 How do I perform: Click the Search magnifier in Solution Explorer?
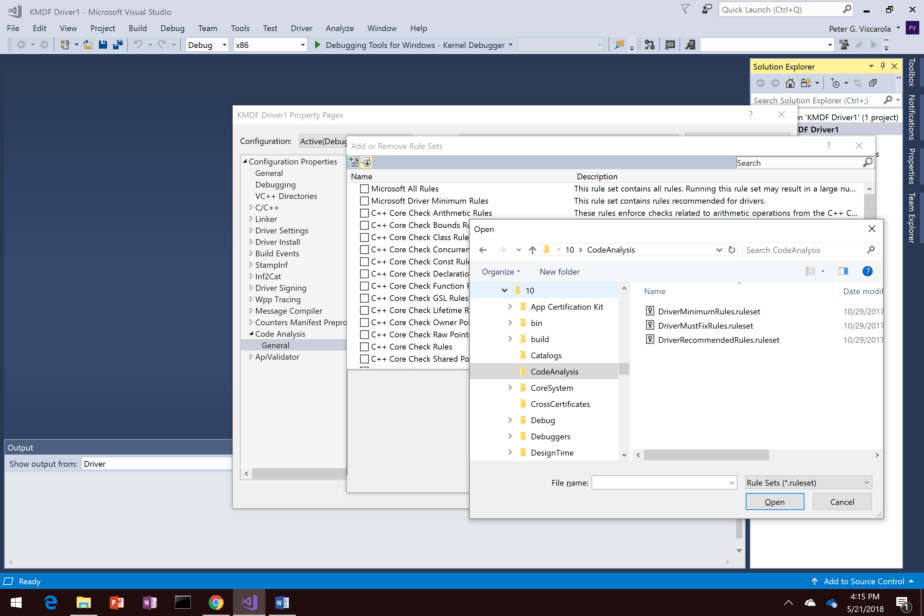(888, 99)
